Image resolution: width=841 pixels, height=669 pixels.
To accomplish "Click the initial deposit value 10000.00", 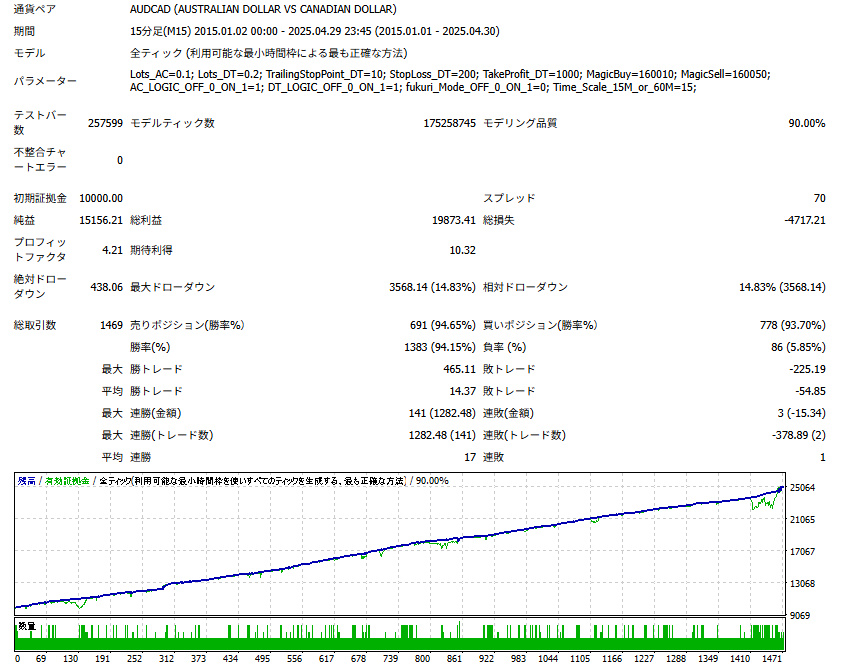I will (x=101, y=198).
